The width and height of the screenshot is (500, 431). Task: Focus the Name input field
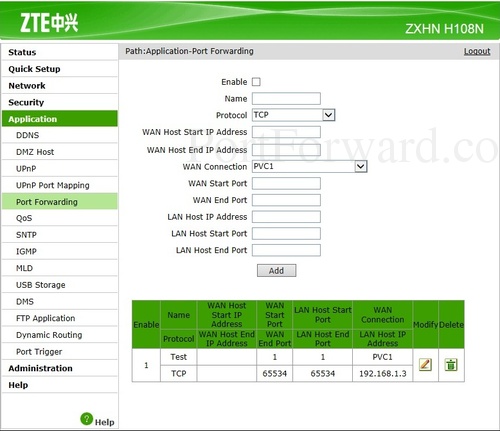286,99
